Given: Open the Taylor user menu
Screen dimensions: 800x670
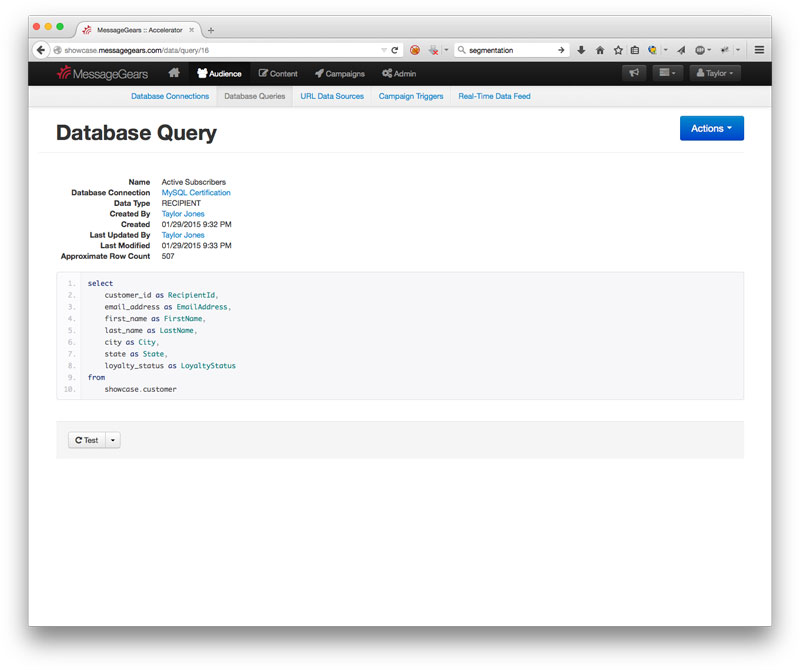Looking at the screenshot, I should point(715,73).
